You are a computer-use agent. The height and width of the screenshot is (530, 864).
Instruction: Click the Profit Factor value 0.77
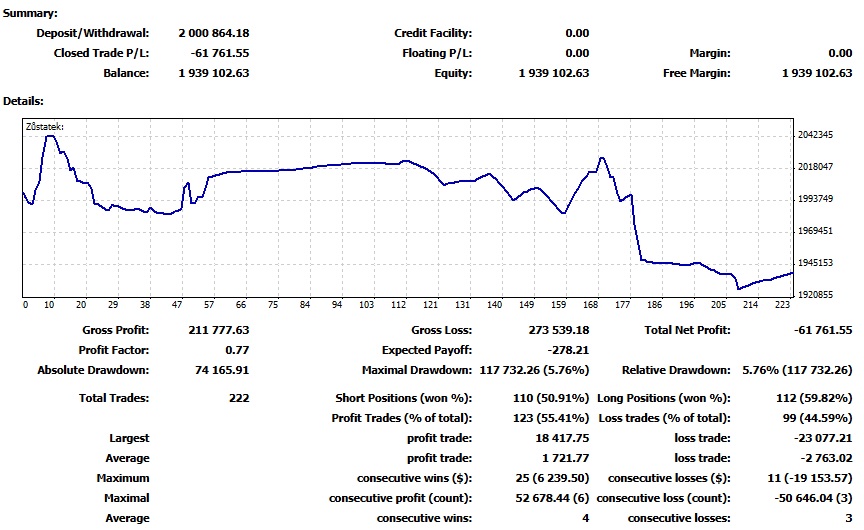(237, 350)
